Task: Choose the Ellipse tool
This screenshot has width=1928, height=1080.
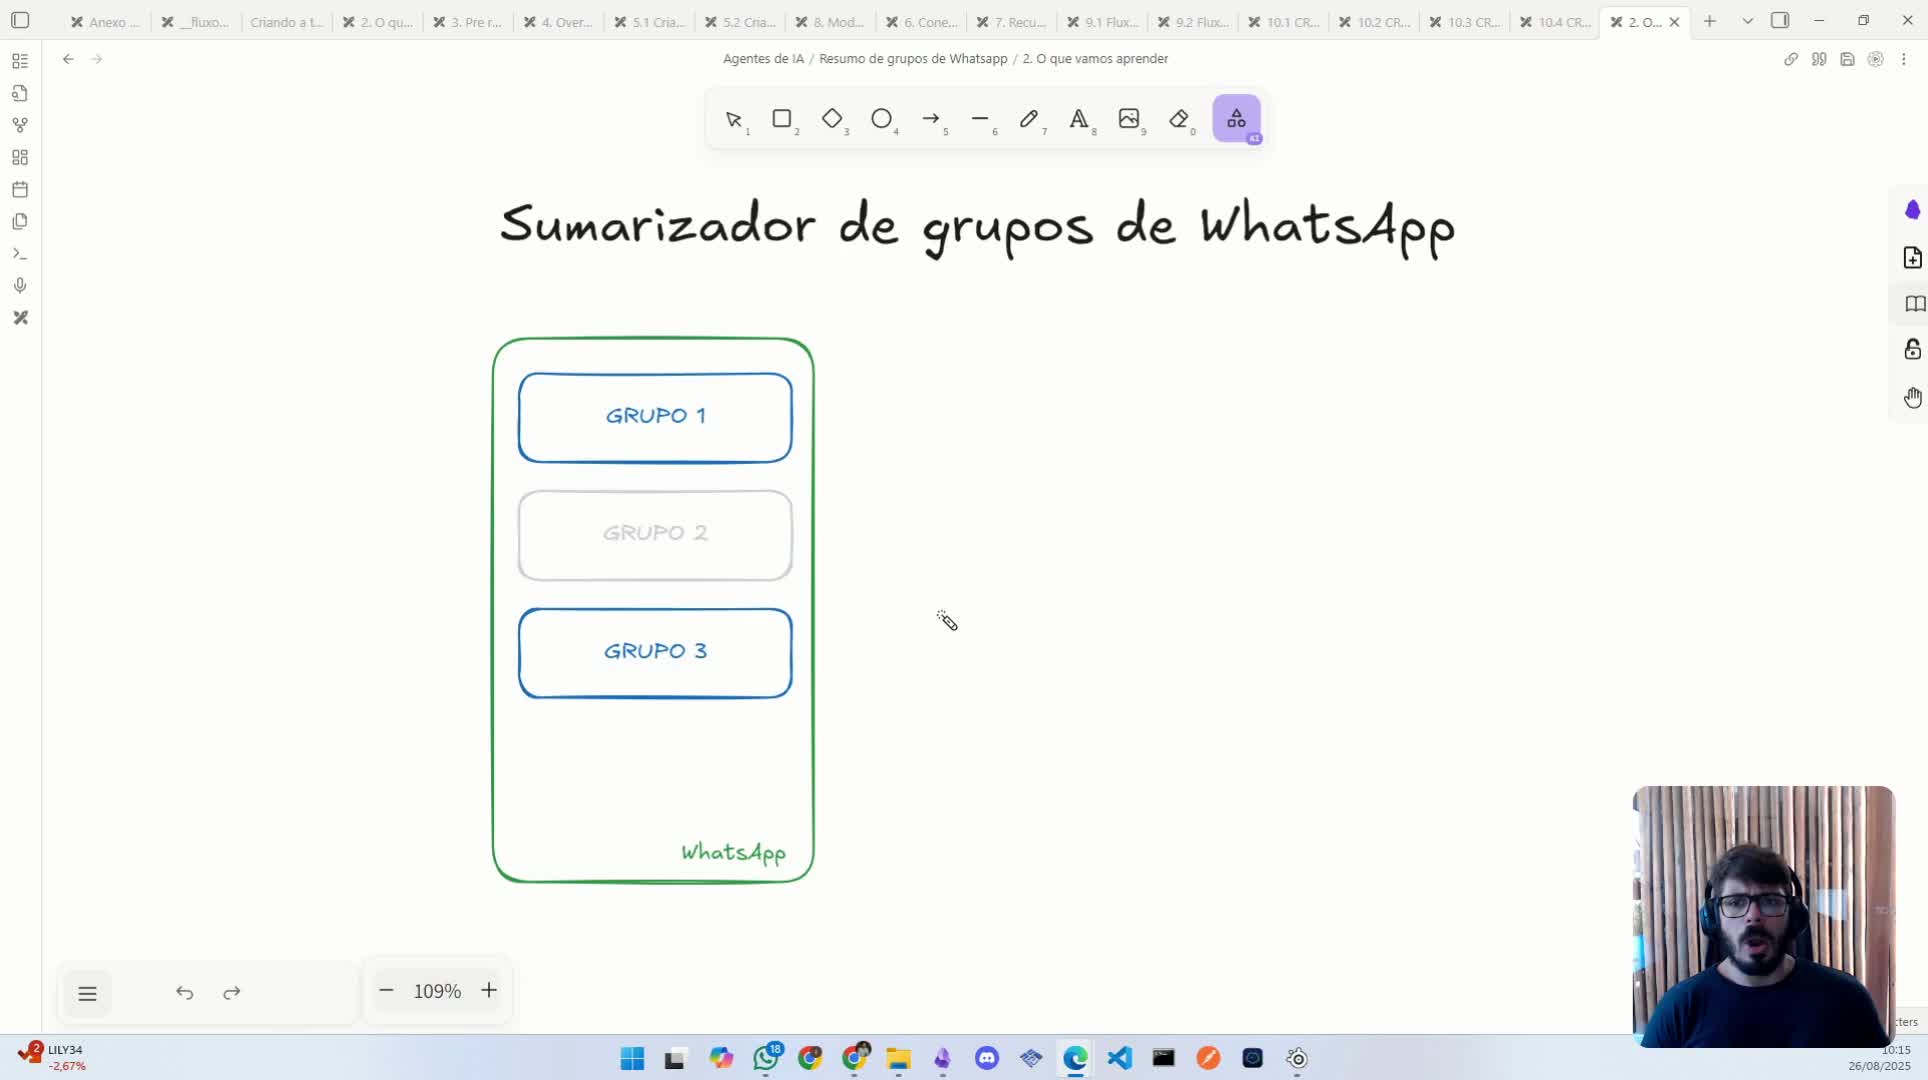Action: click(883, 119)
